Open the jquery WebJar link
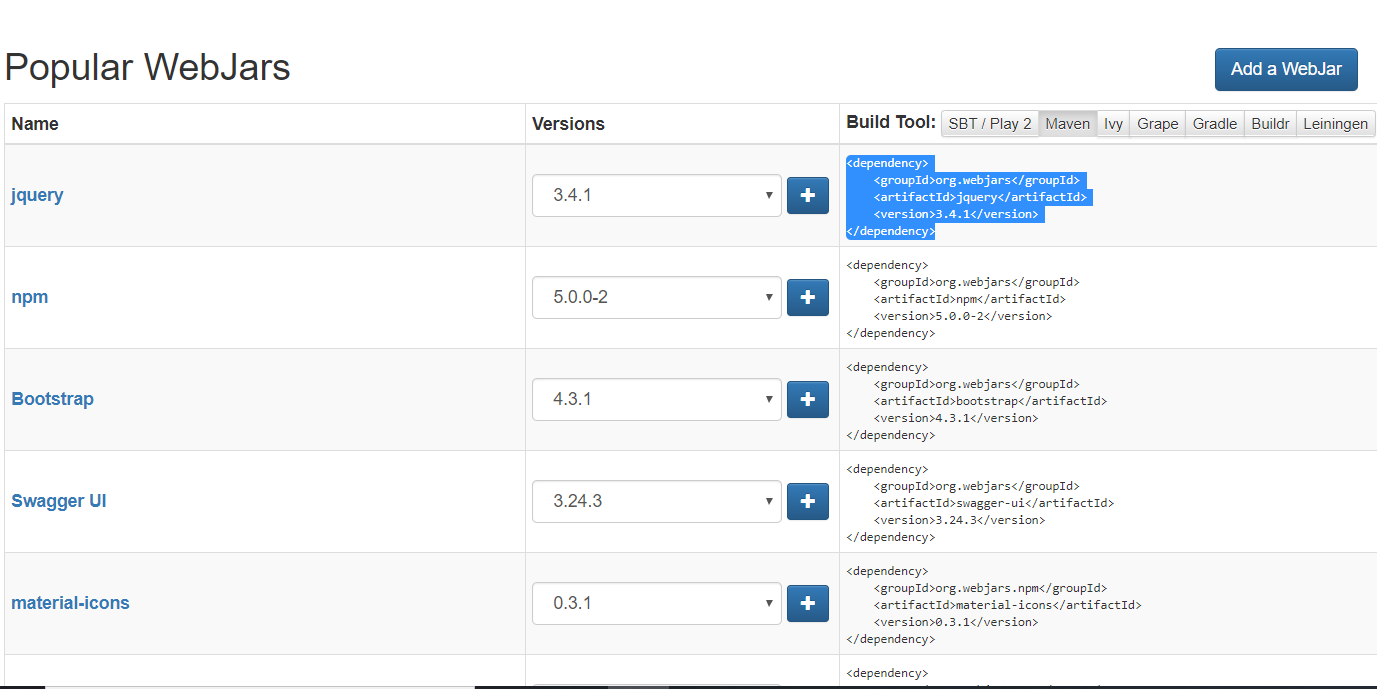Viewport: 1377px width, 689px height. point(37,195)
